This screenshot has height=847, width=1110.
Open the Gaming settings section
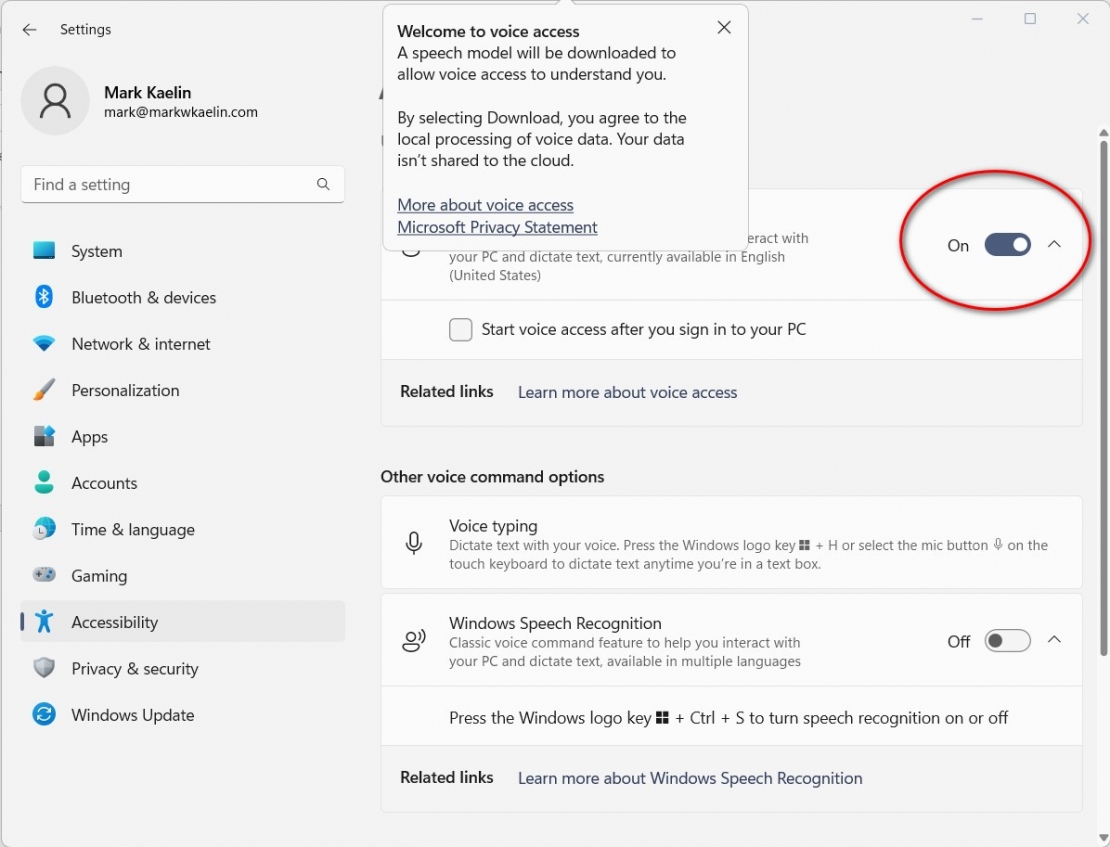(x=98, y=576)
